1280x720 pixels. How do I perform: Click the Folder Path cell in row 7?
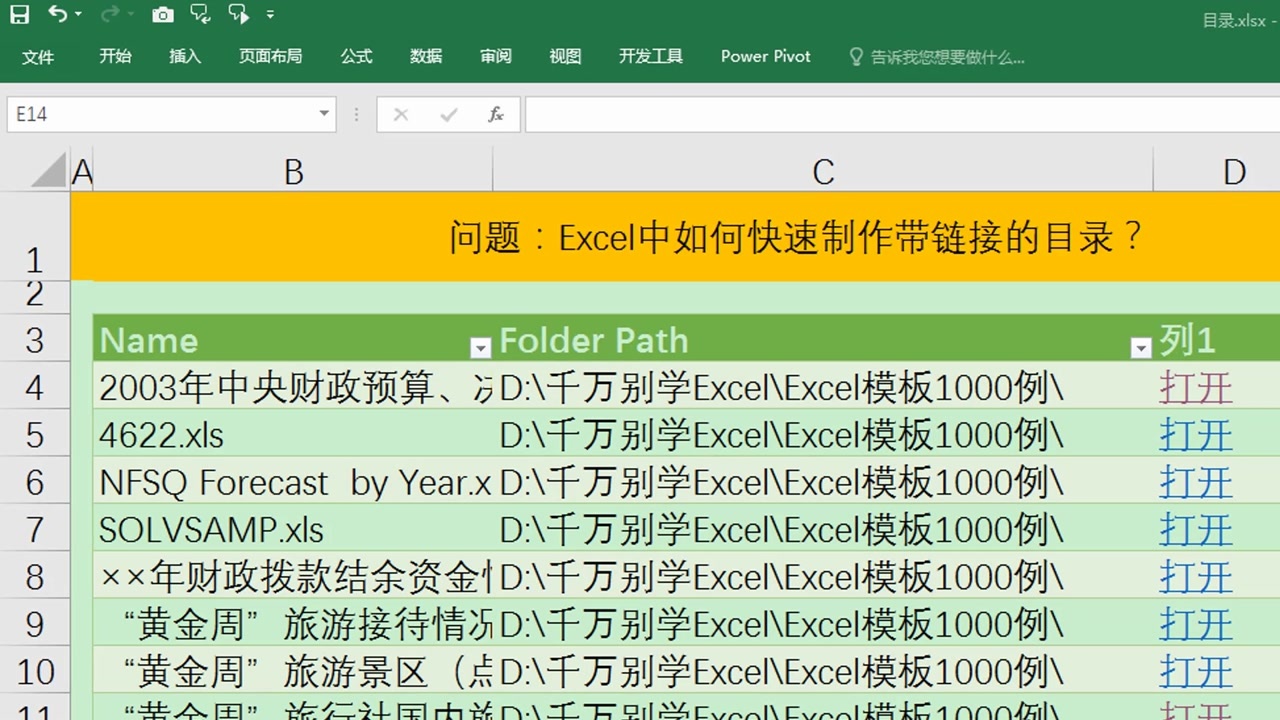823,530
